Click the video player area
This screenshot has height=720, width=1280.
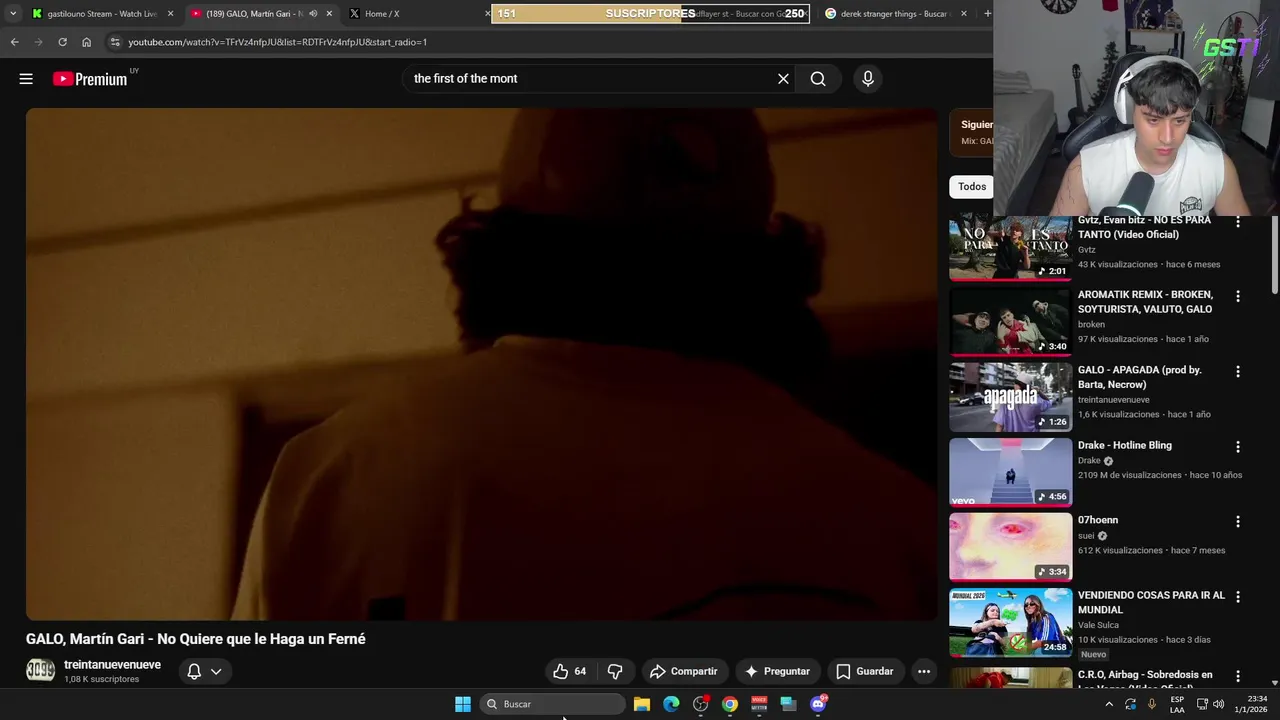click(482, 364)
